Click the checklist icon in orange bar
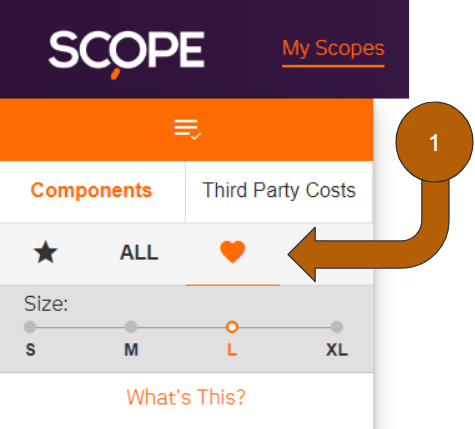The height and width of the screenshot is (429, 475). (187, 129)
